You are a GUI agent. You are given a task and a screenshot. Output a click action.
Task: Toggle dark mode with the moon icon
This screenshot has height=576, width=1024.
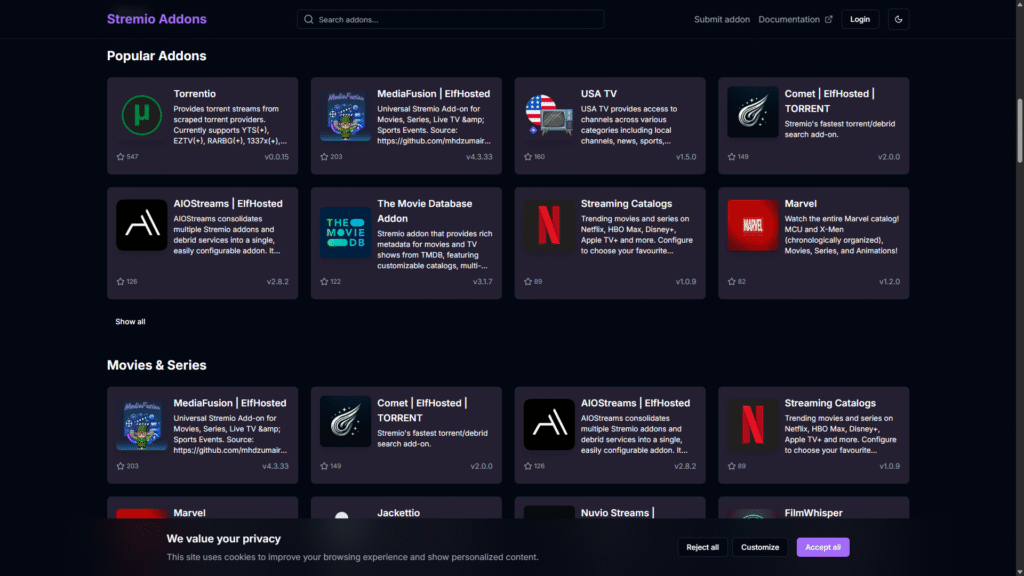(x=898, y=20)
